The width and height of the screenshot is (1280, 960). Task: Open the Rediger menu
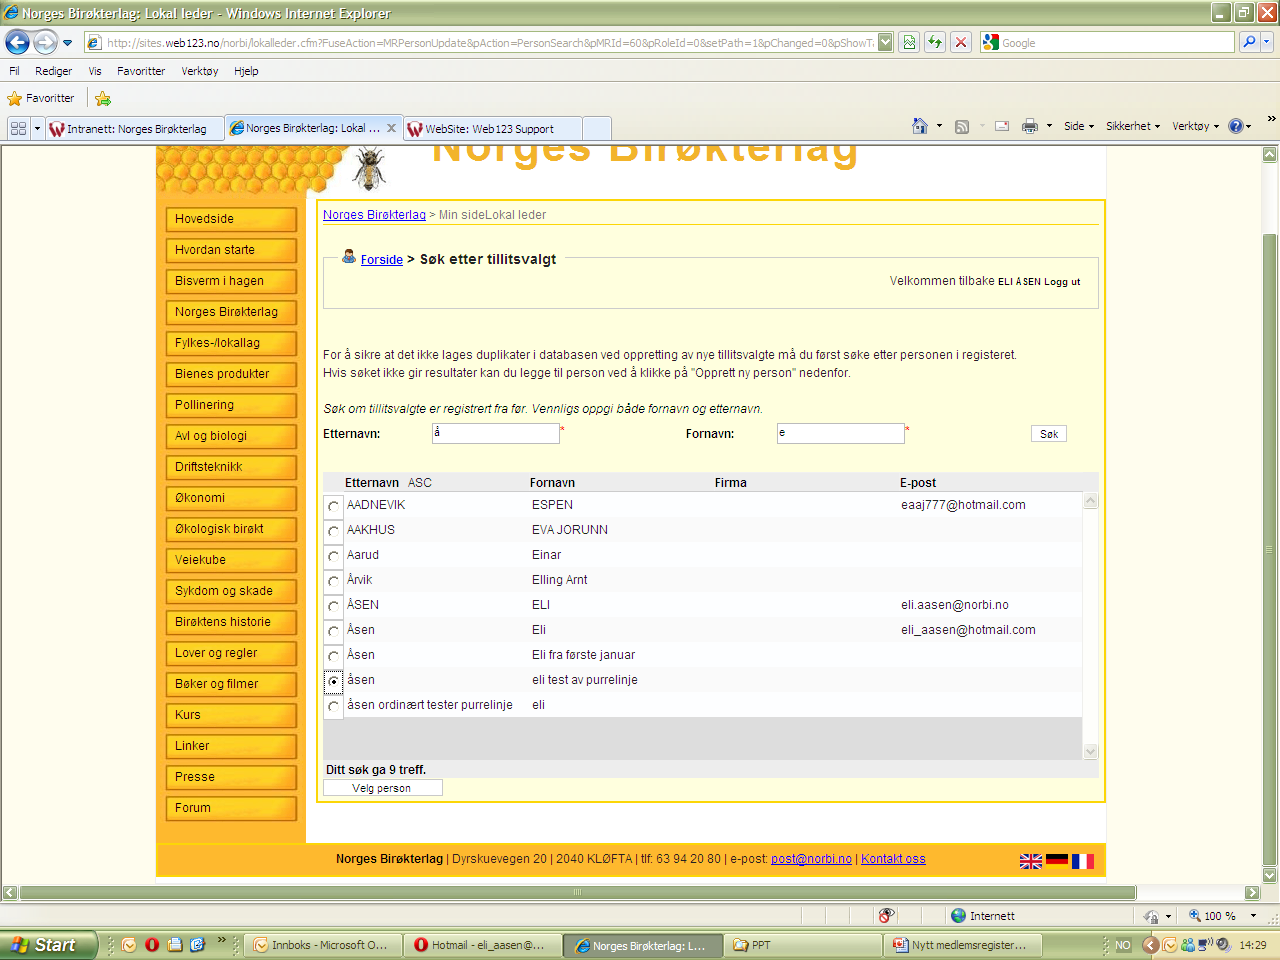pyautogui.click(x=53, y=71)
